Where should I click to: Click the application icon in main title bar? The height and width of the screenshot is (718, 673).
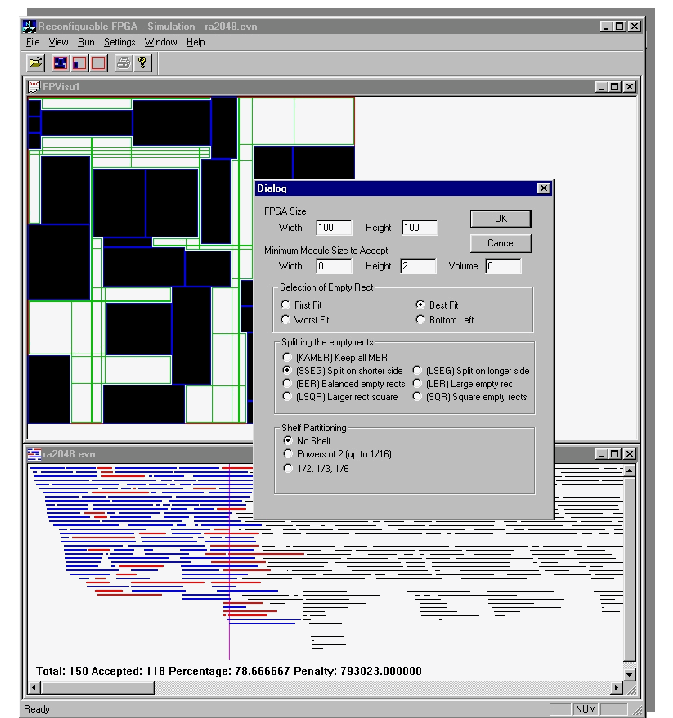(x=29, y=27)
